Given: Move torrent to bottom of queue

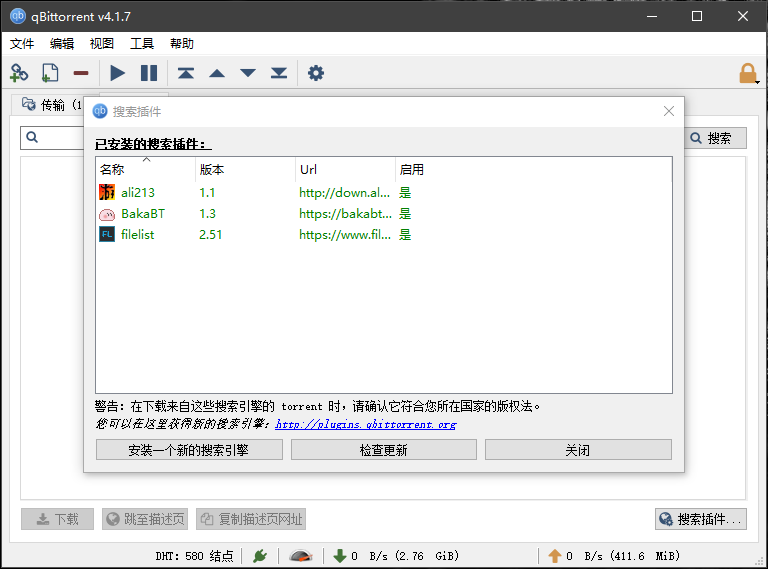Looking at the screenshot, I should pos(279,73).
